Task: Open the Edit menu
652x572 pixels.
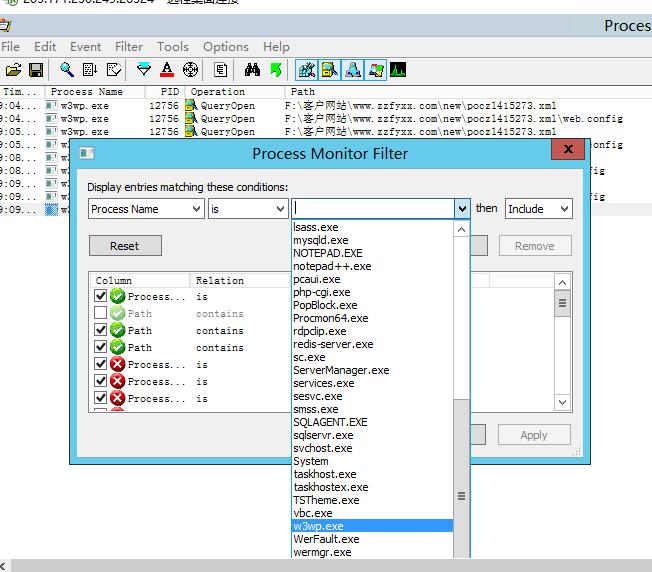Action: (45, 47)
